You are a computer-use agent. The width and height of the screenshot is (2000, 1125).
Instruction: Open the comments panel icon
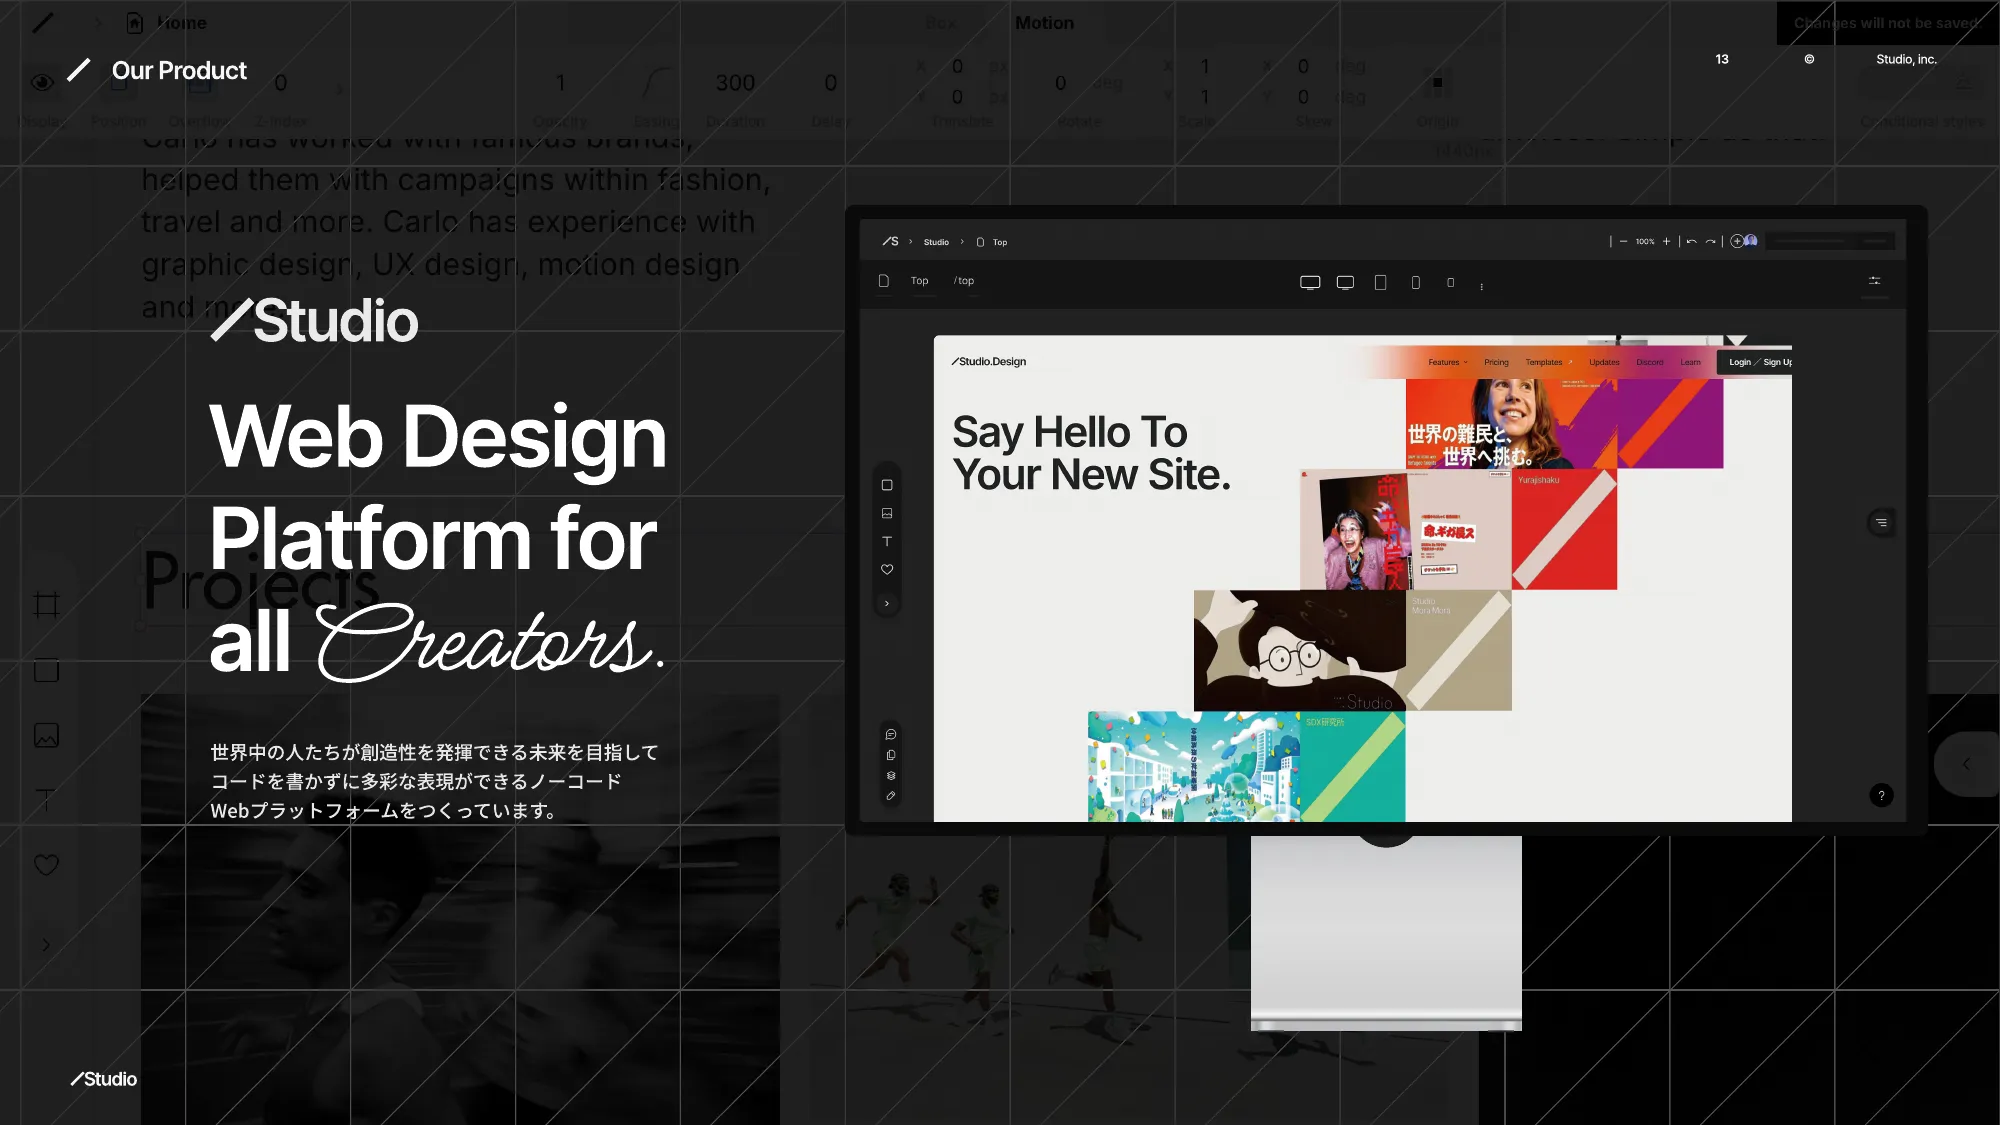891,734
